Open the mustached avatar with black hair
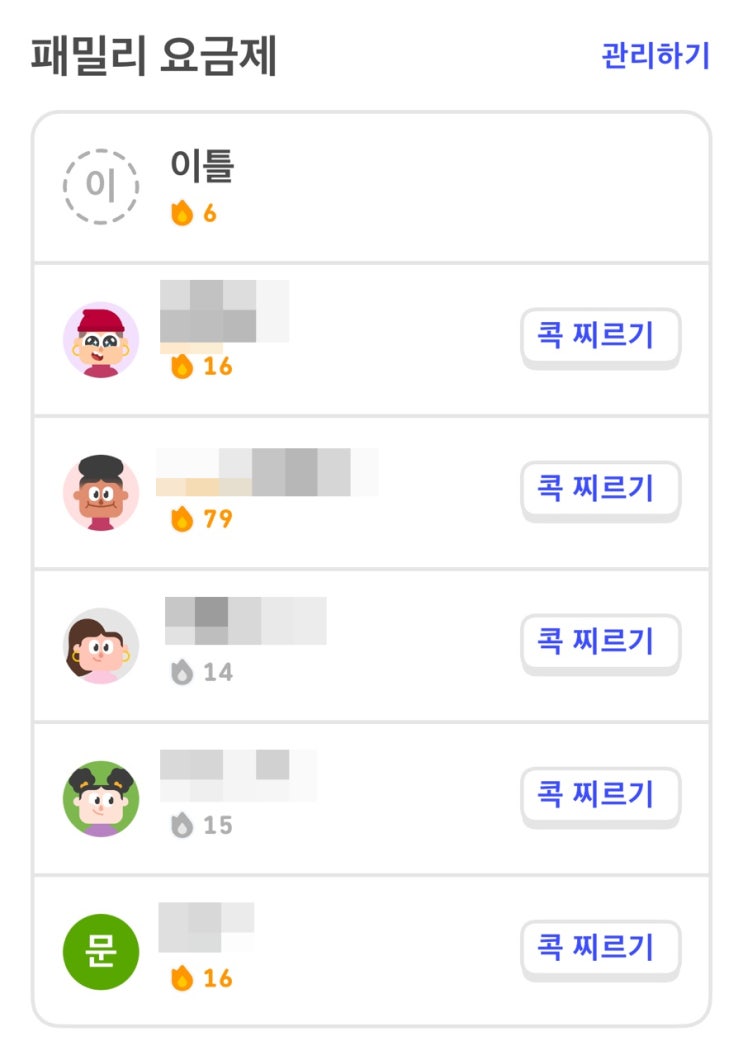 coord(101,493)
